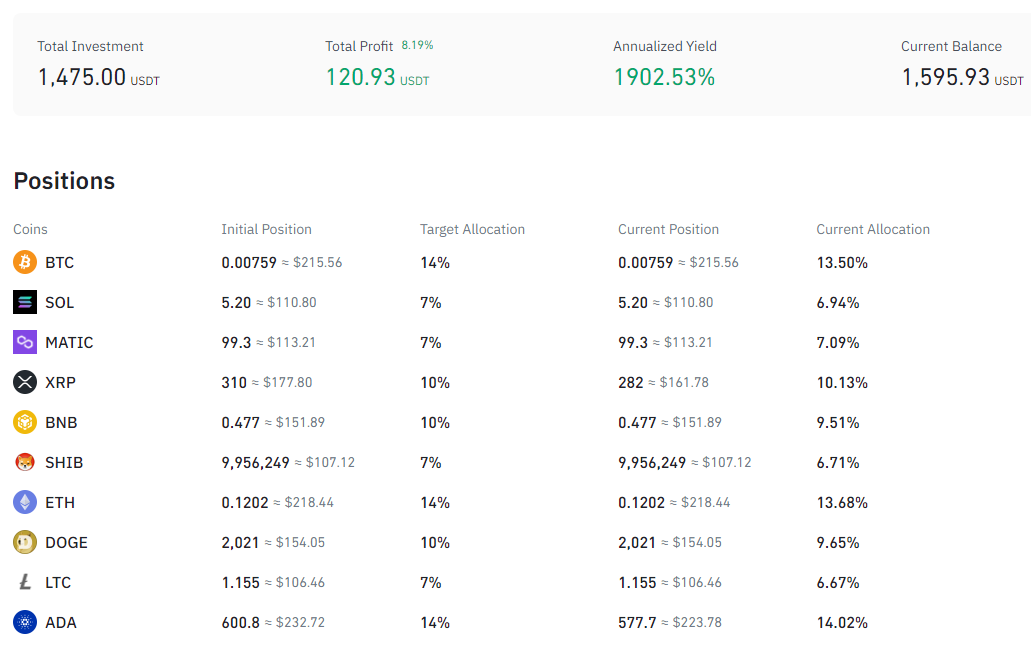Click ADA initial position 600.8 ≈ $232.72
Screen dimensions: 1031x652
(274, 622)
